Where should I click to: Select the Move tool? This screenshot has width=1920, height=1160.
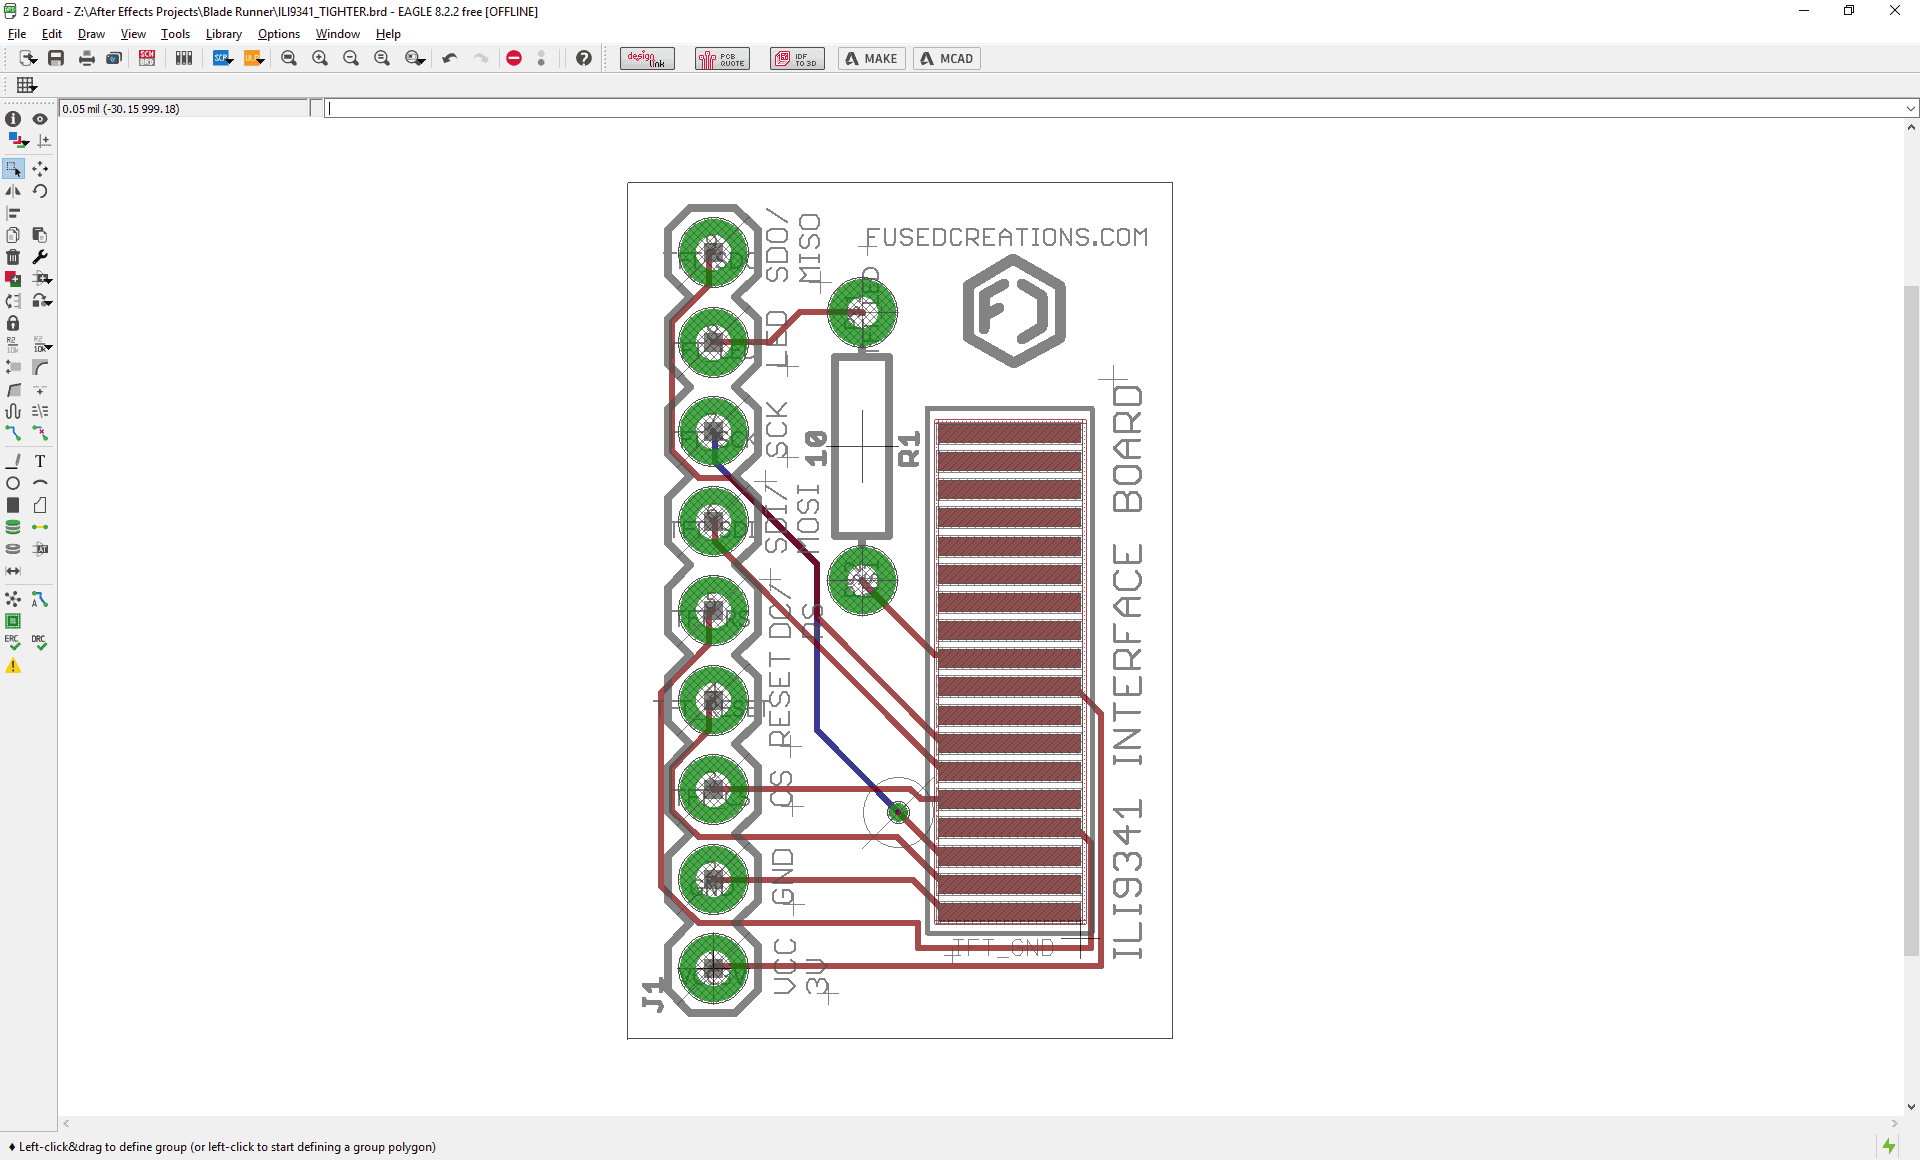(x=40, y=169)
